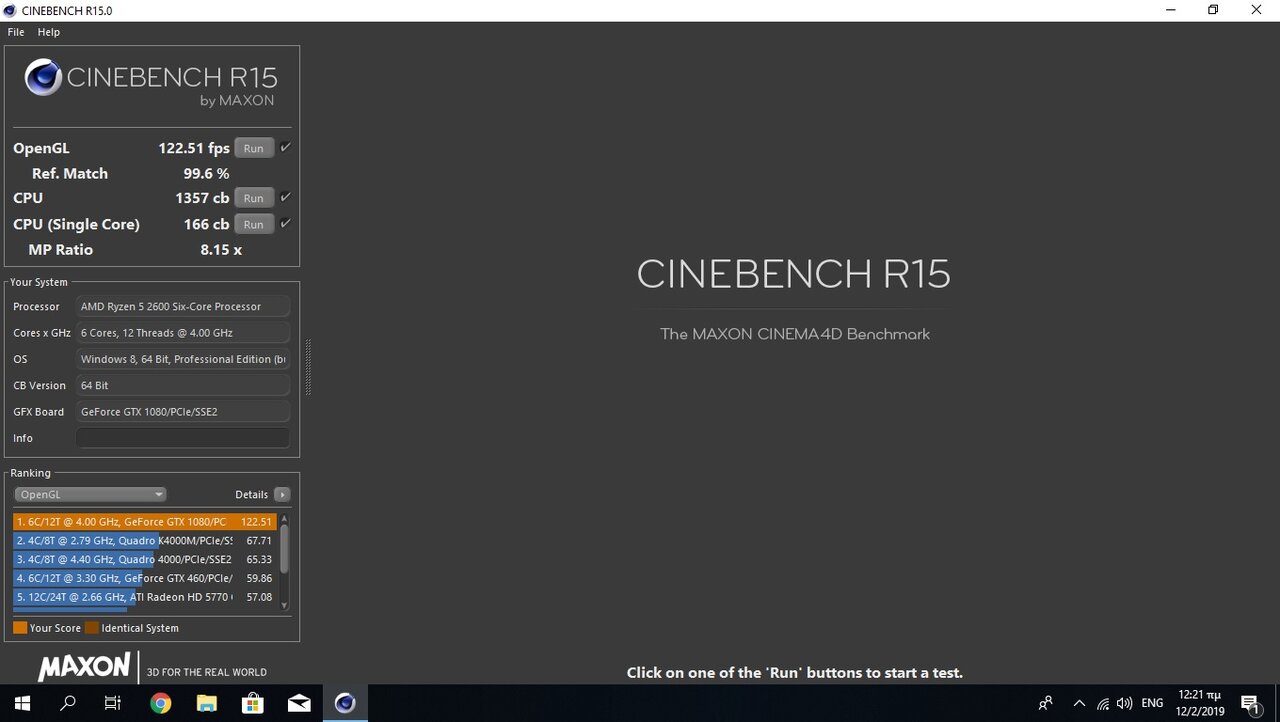Click the GFX Board value

(x=183, y=412)
